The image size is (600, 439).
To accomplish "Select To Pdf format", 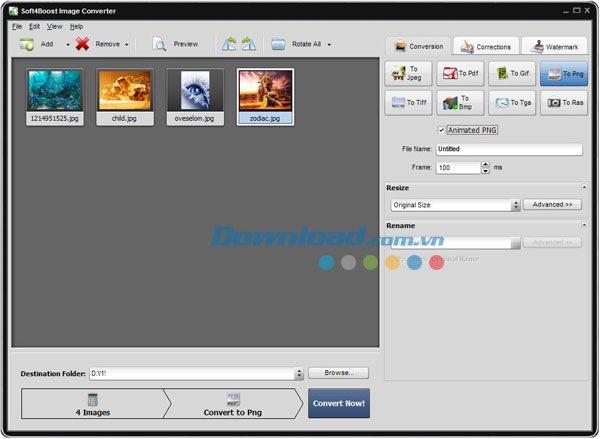I will pos(460,73).
